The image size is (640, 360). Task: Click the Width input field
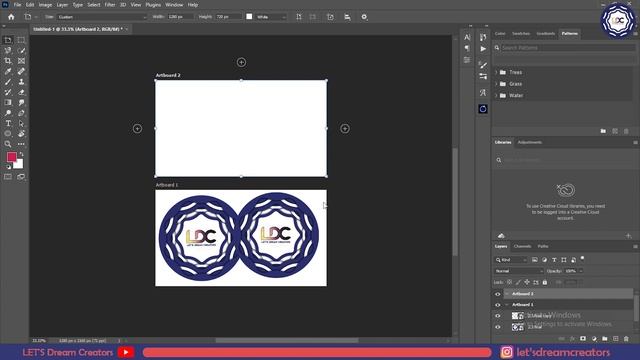point(180,17)
